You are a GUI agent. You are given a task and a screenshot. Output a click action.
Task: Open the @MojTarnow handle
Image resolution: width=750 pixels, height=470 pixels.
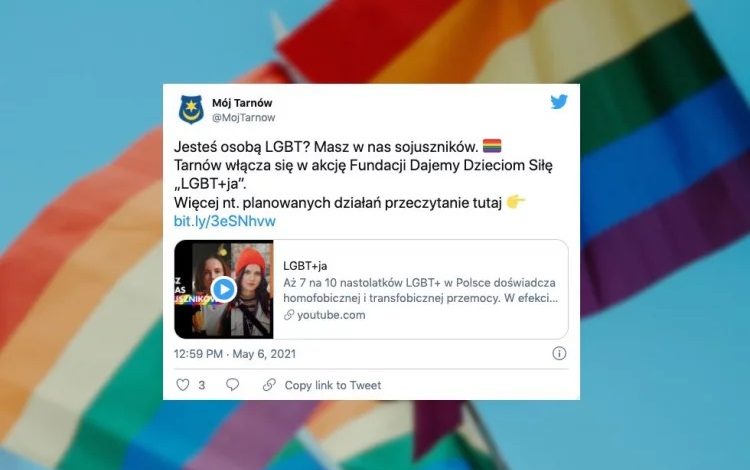tap(243, 118)
